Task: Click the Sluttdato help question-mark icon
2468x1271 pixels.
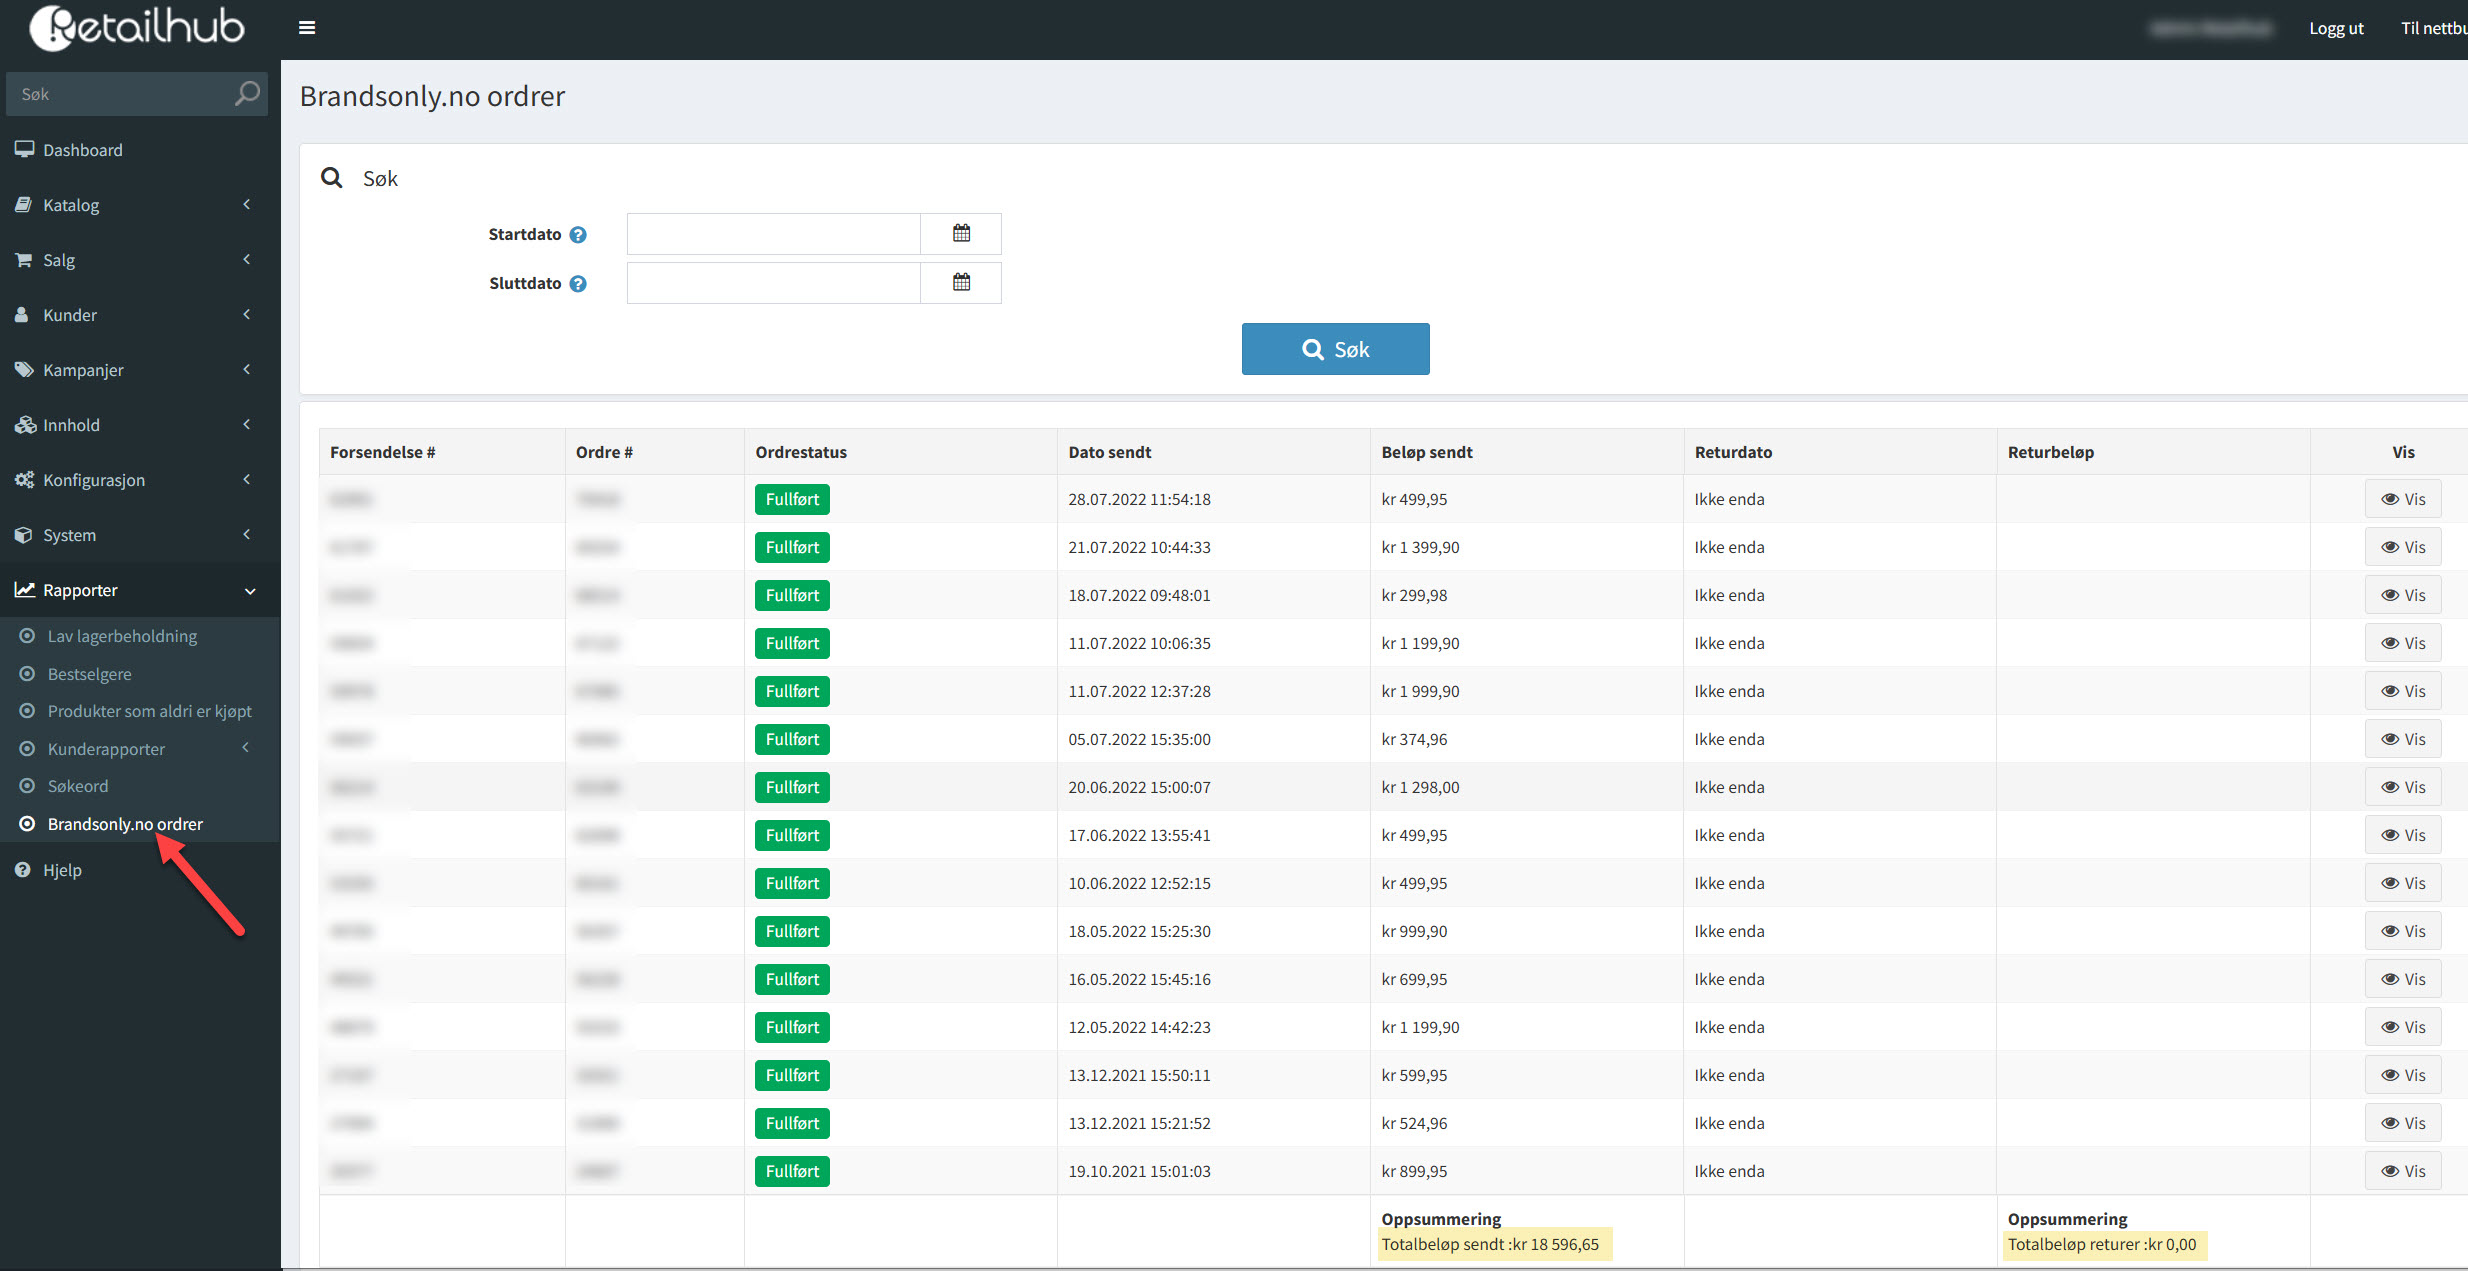Action: click(x=578, y=284)
